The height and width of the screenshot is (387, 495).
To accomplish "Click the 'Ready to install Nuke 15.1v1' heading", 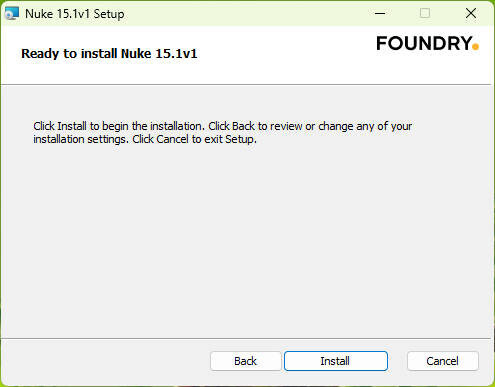I will coord(109,54).
